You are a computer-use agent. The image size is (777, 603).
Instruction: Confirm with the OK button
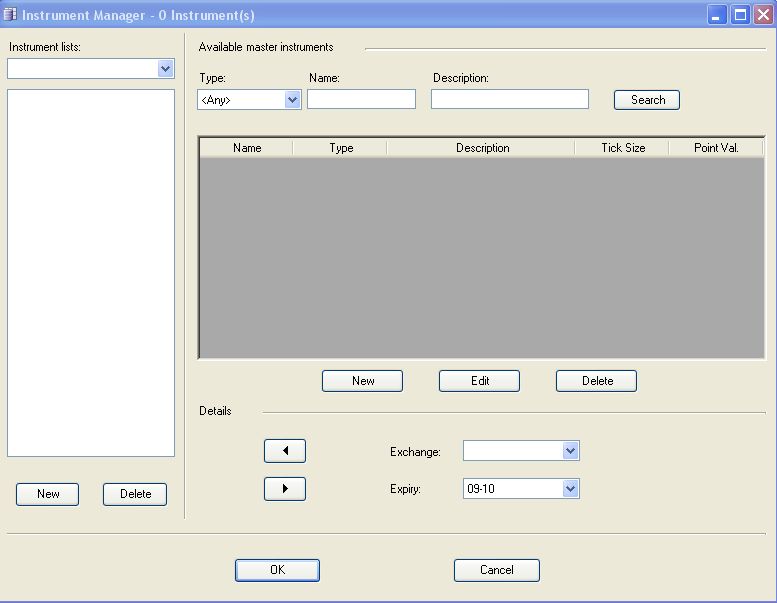277,570
